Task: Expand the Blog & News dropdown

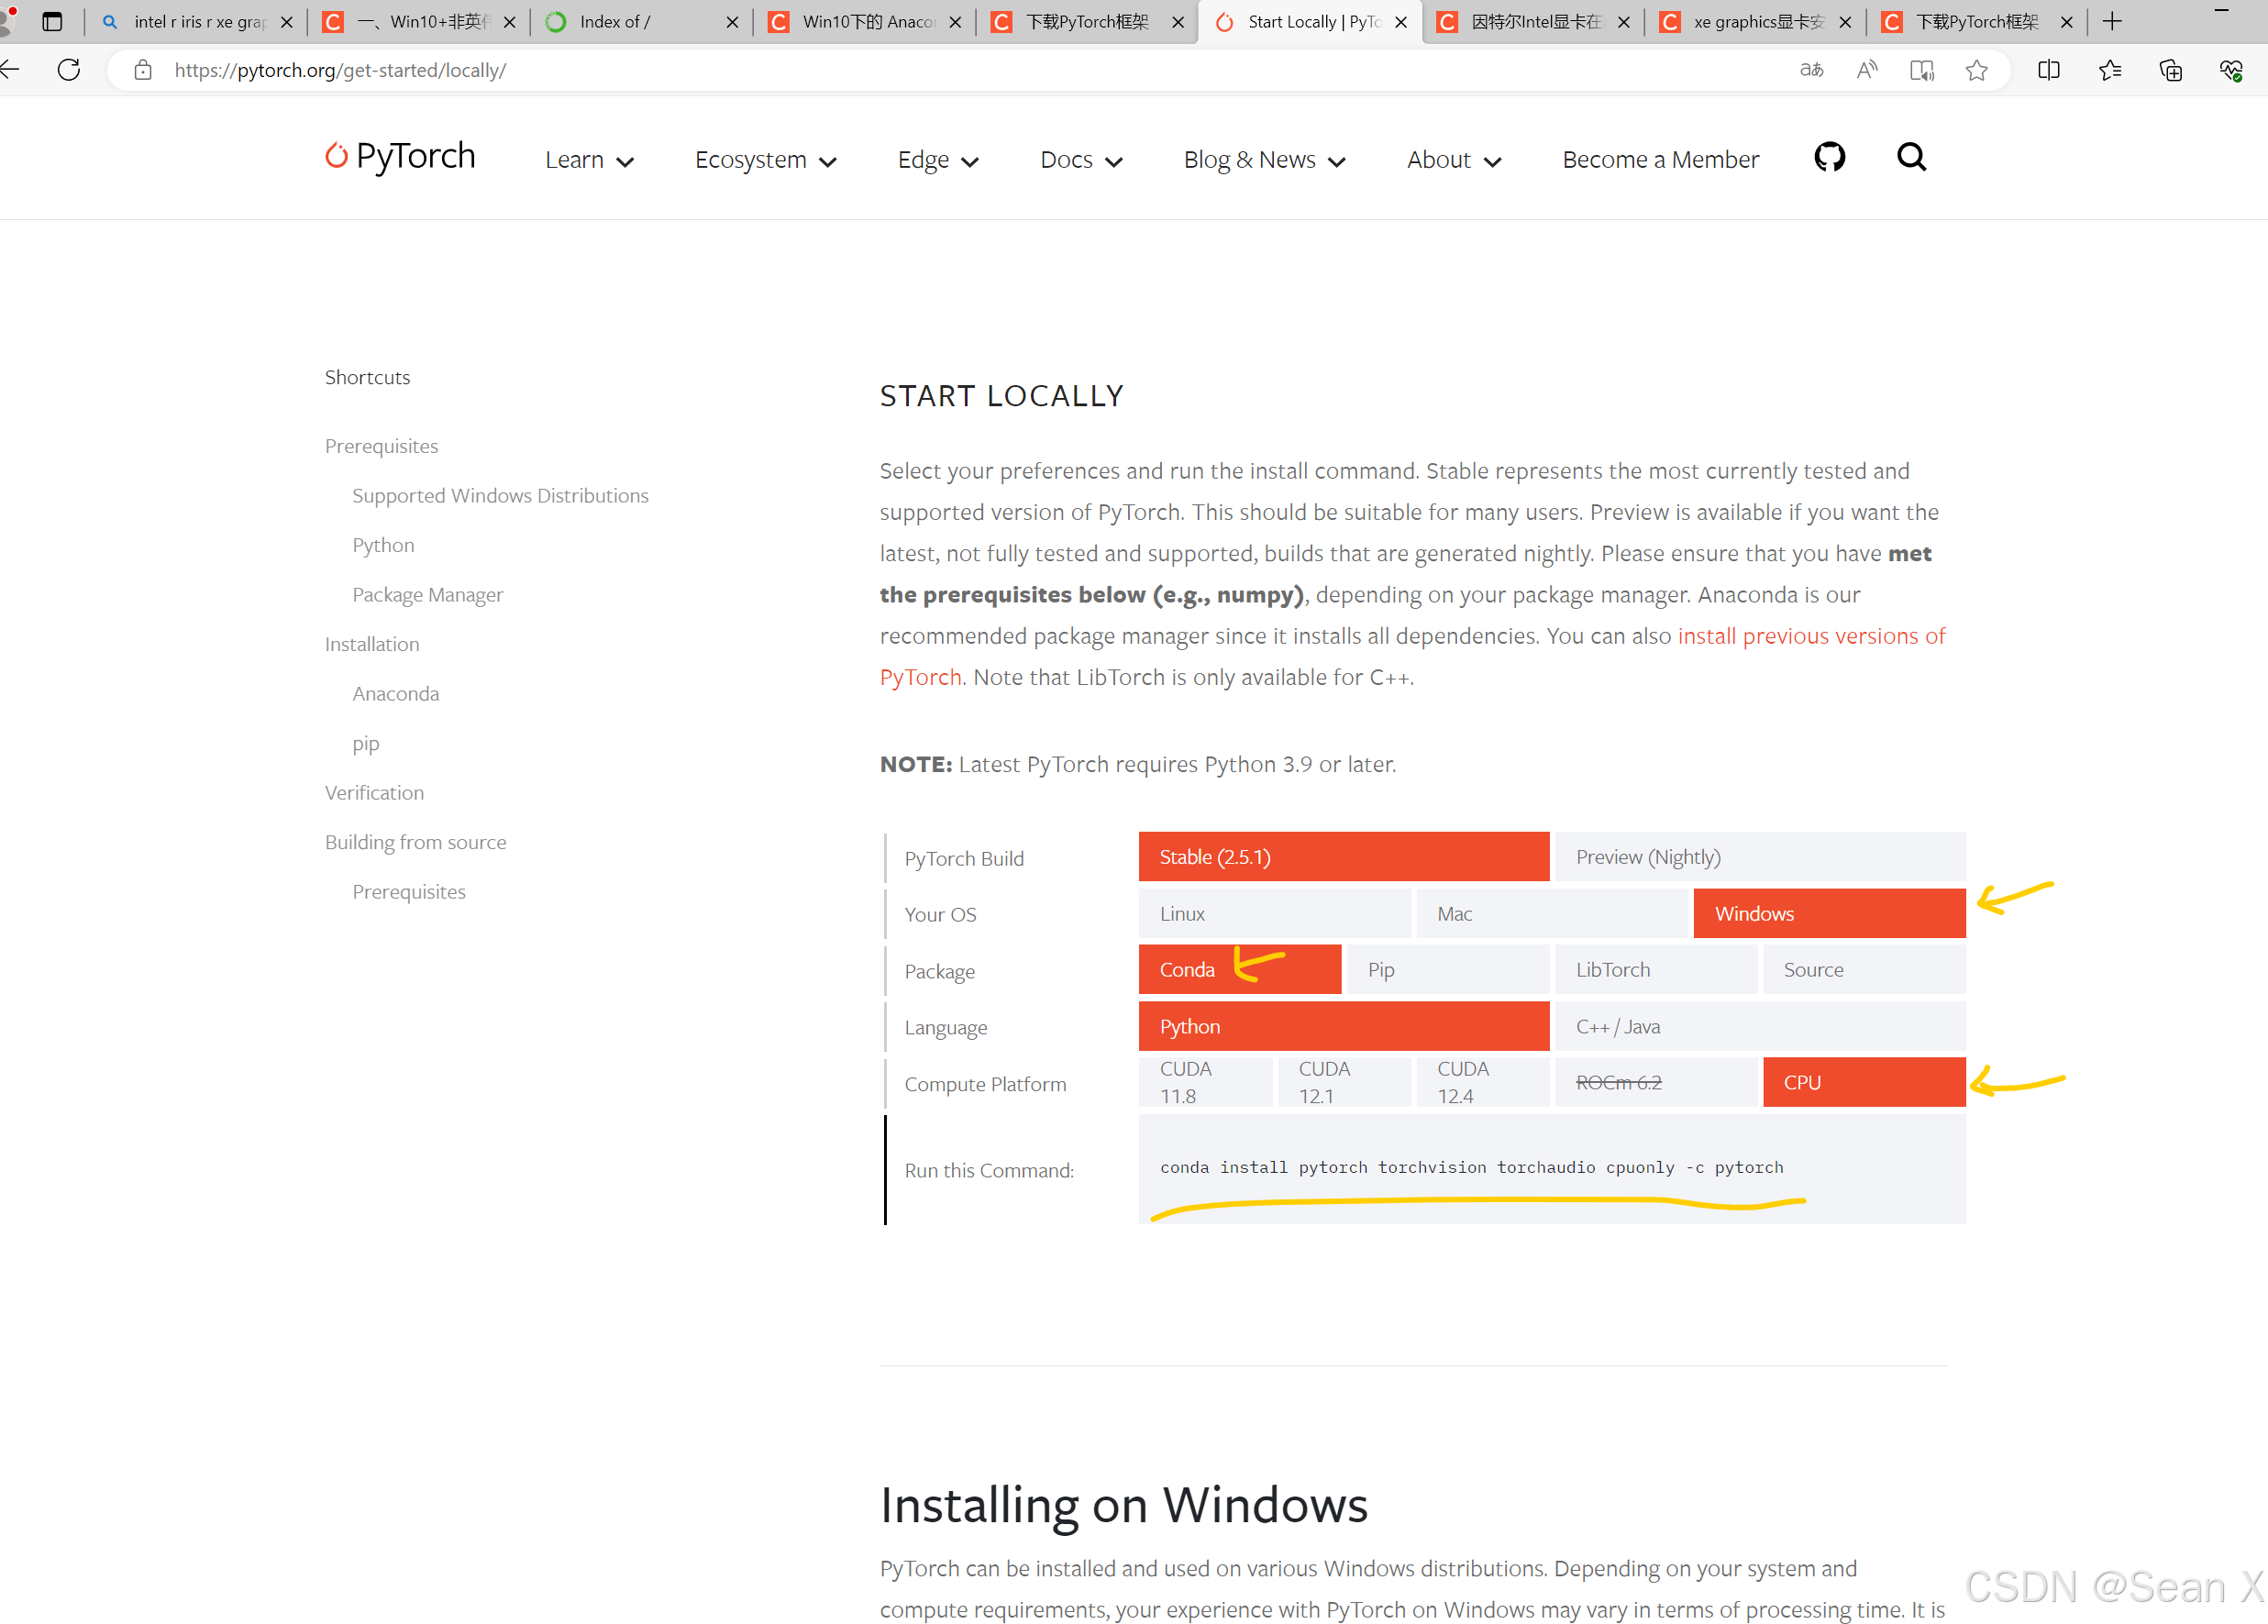Action: [x=1264, y=160]
